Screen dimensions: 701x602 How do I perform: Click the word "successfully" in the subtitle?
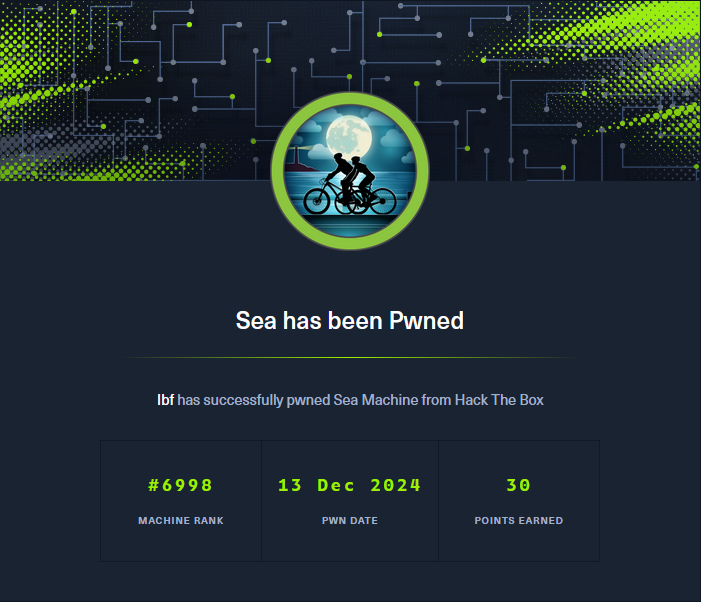point(243,400)
